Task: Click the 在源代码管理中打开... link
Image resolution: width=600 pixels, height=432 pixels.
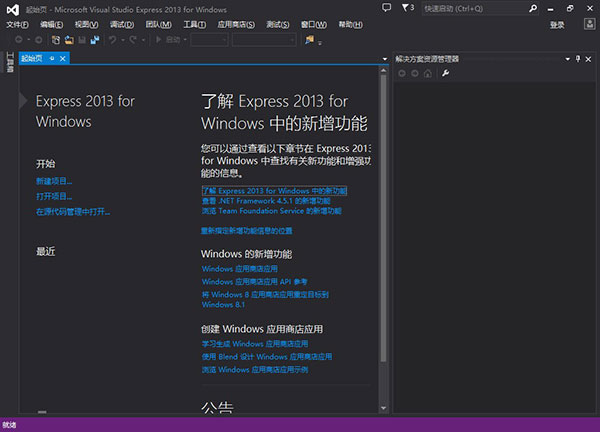Action: click(x=73, y=212)
